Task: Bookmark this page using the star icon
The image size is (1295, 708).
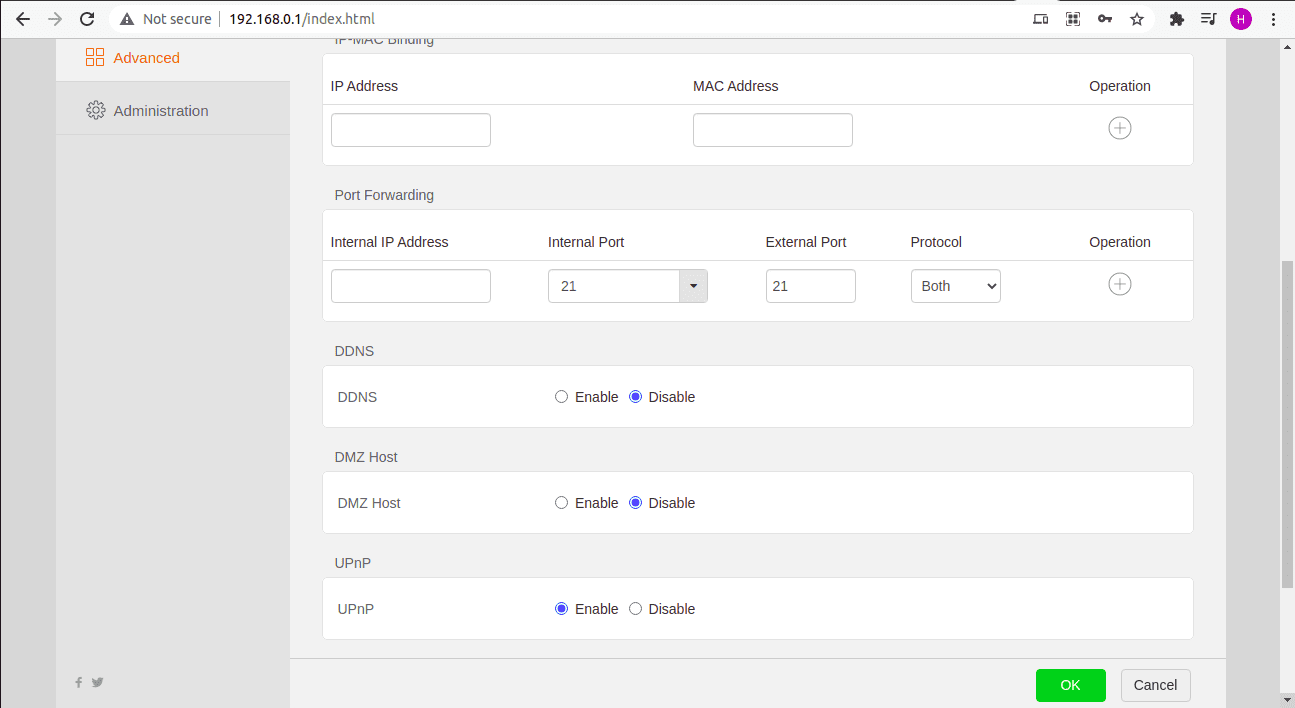Action: pos(1137,18)
